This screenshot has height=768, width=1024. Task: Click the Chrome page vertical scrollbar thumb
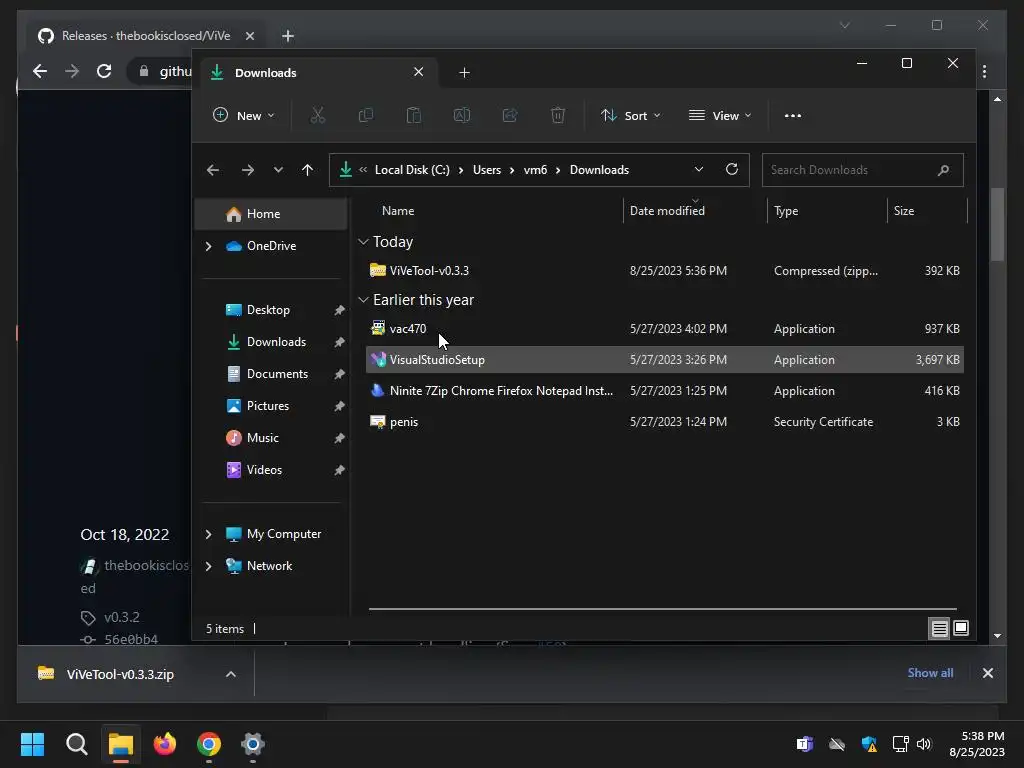coord(997,225)
